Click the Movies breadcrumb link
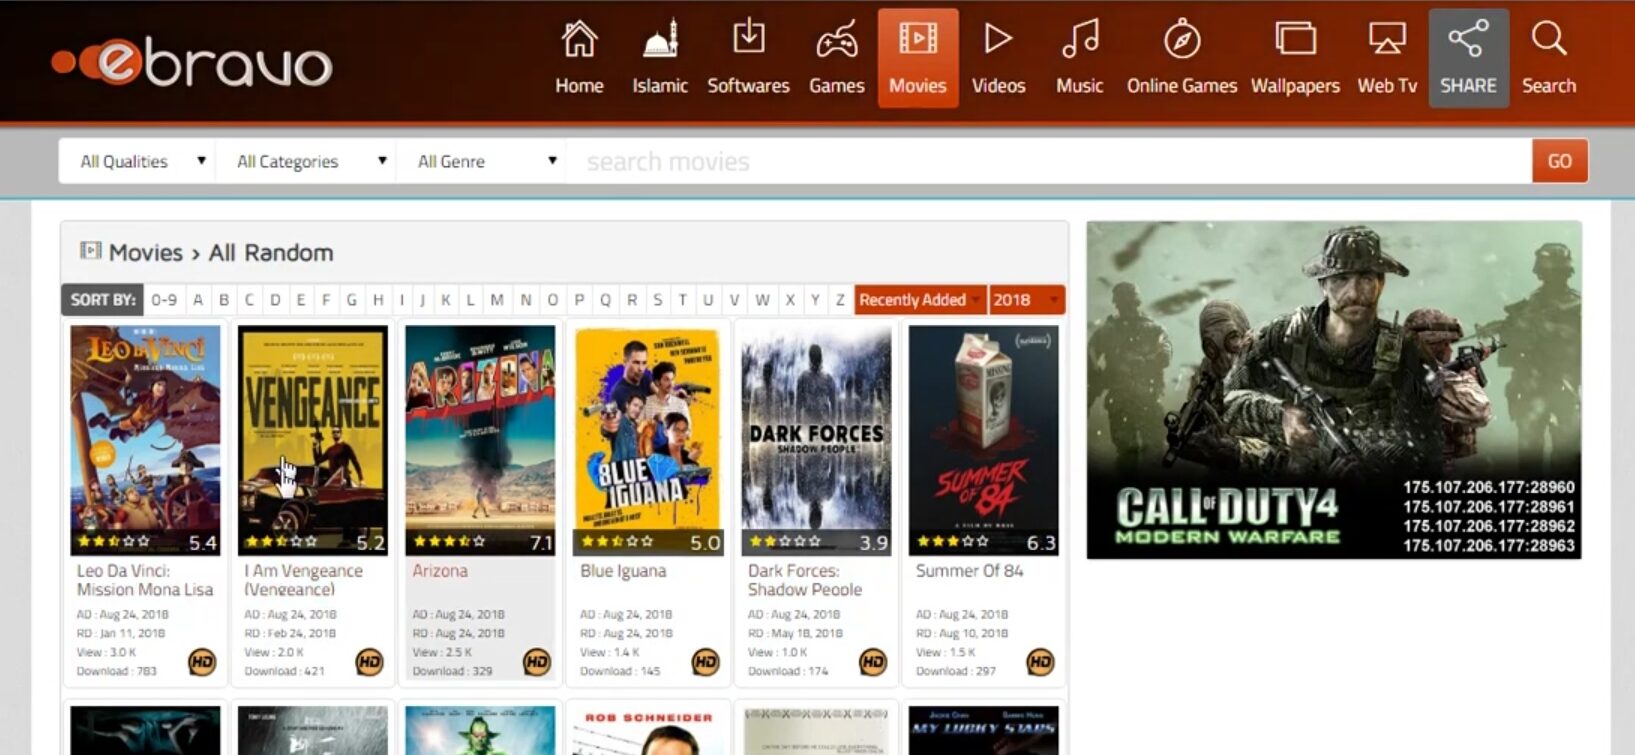The image size is (1635, 755). 146,252
